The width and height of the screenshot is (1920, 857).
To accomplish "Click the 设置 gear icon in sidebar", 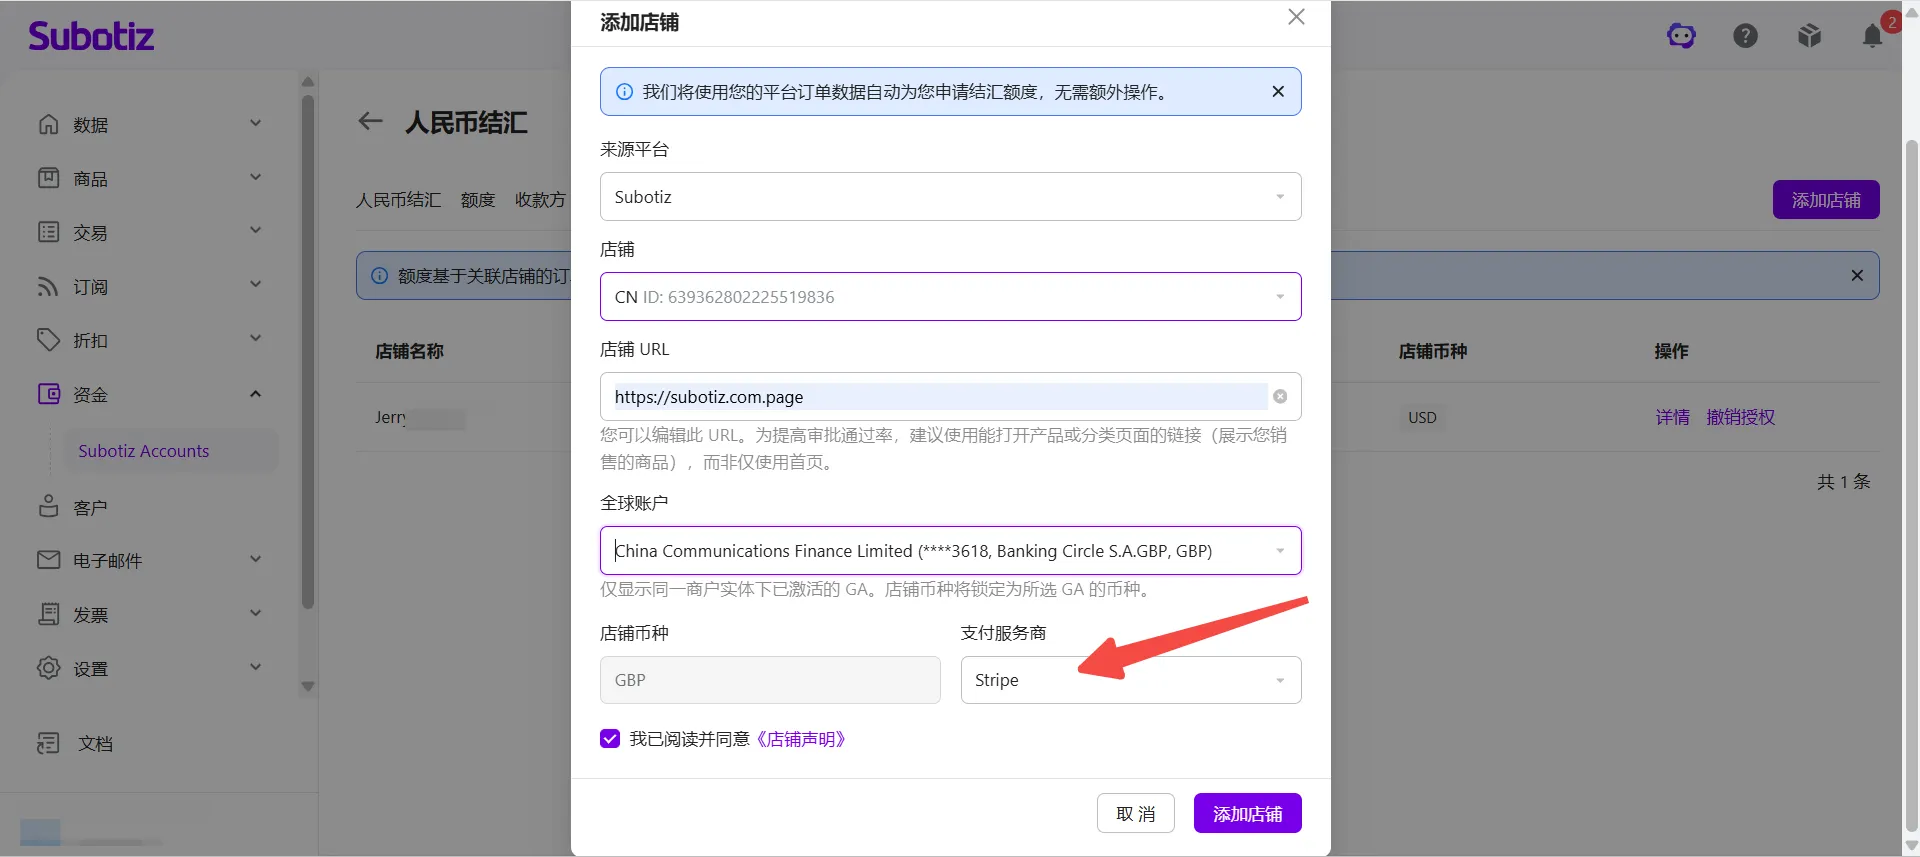I will coord(48,668).
